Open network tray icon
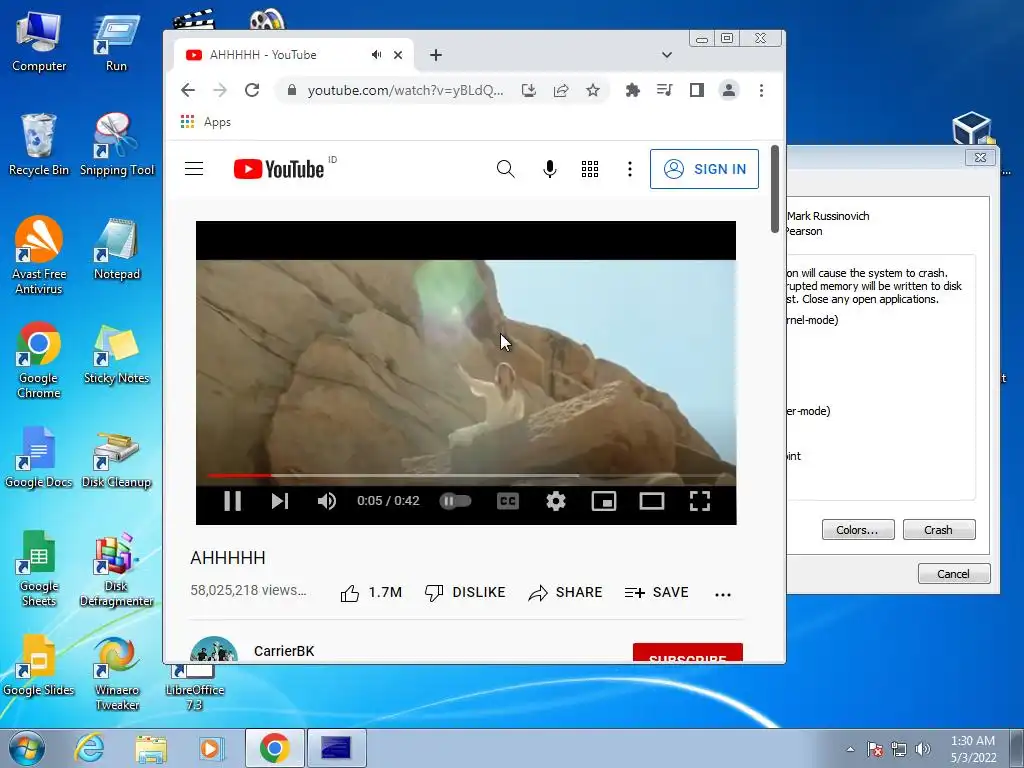This screenshot has height=768, width=1024. point(899,749)
